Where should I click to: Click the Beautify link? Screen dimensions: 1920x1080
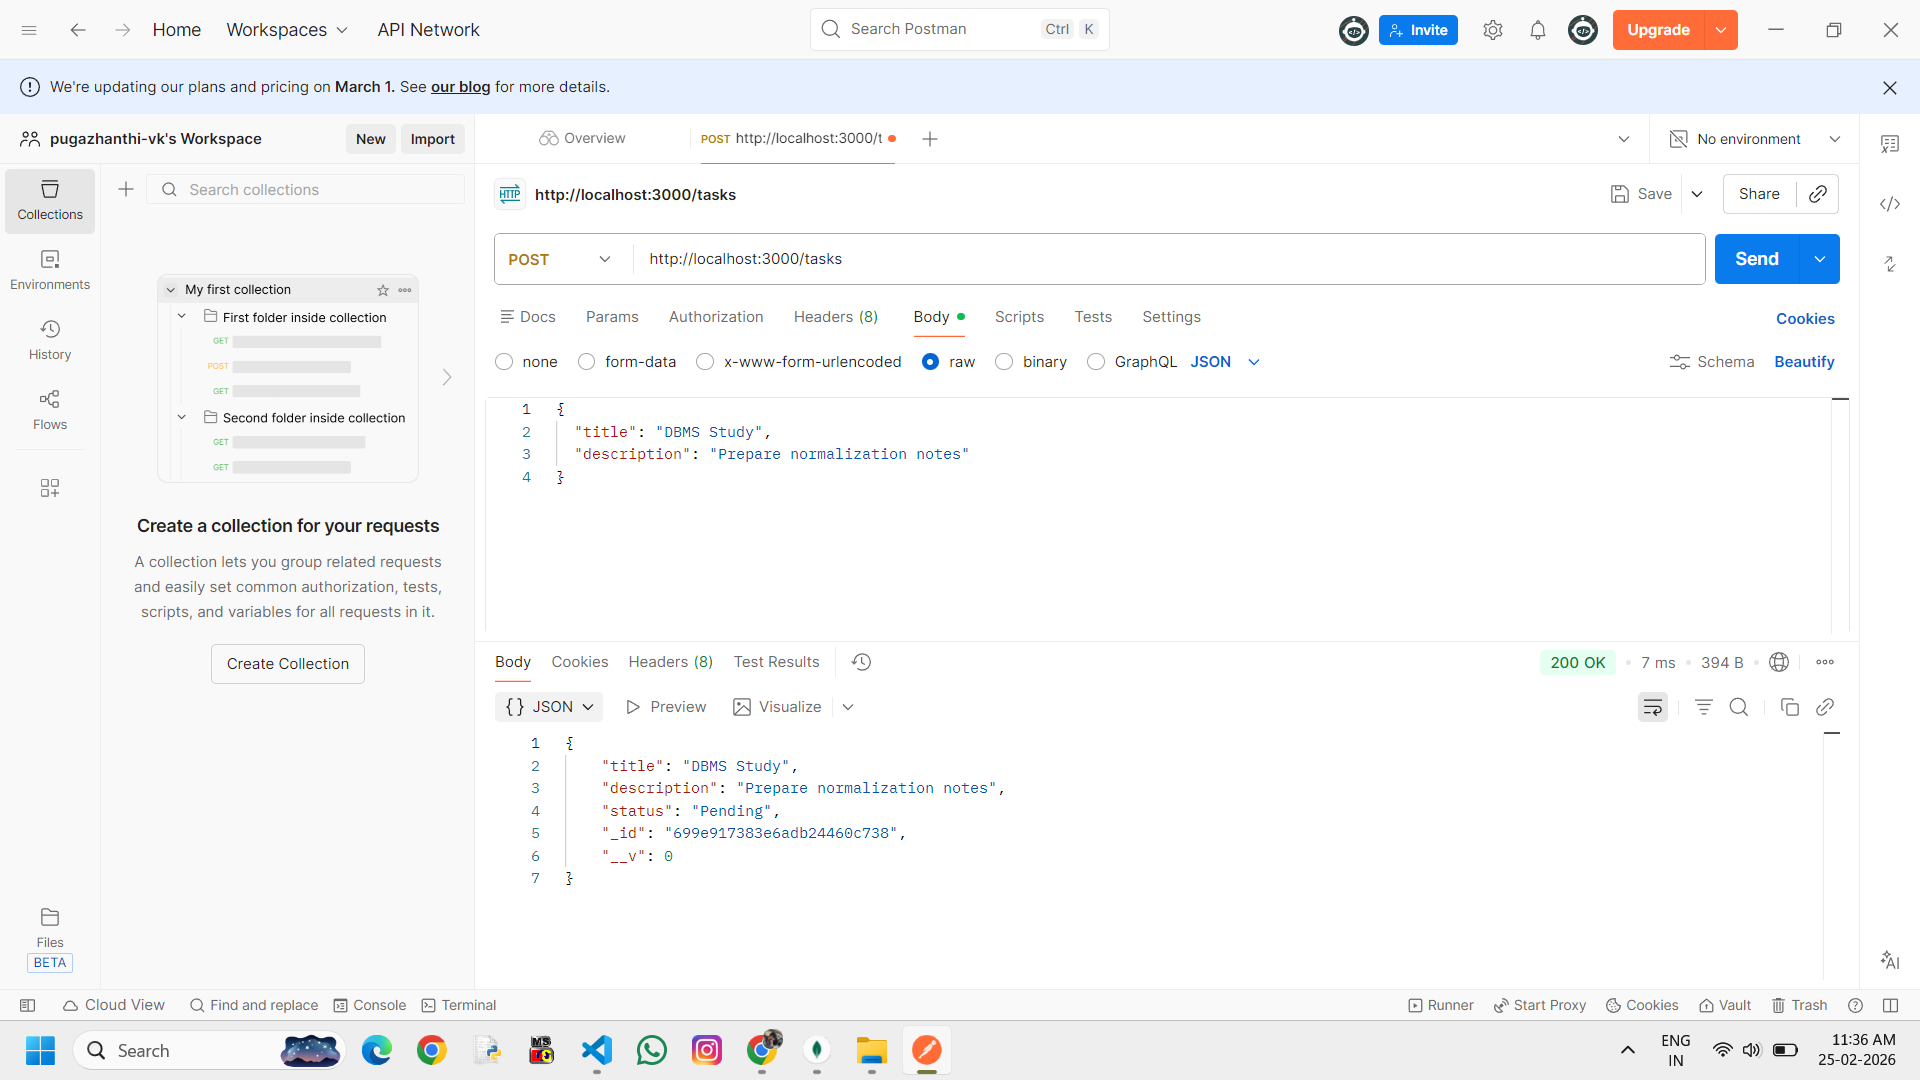coord(1803,362)
